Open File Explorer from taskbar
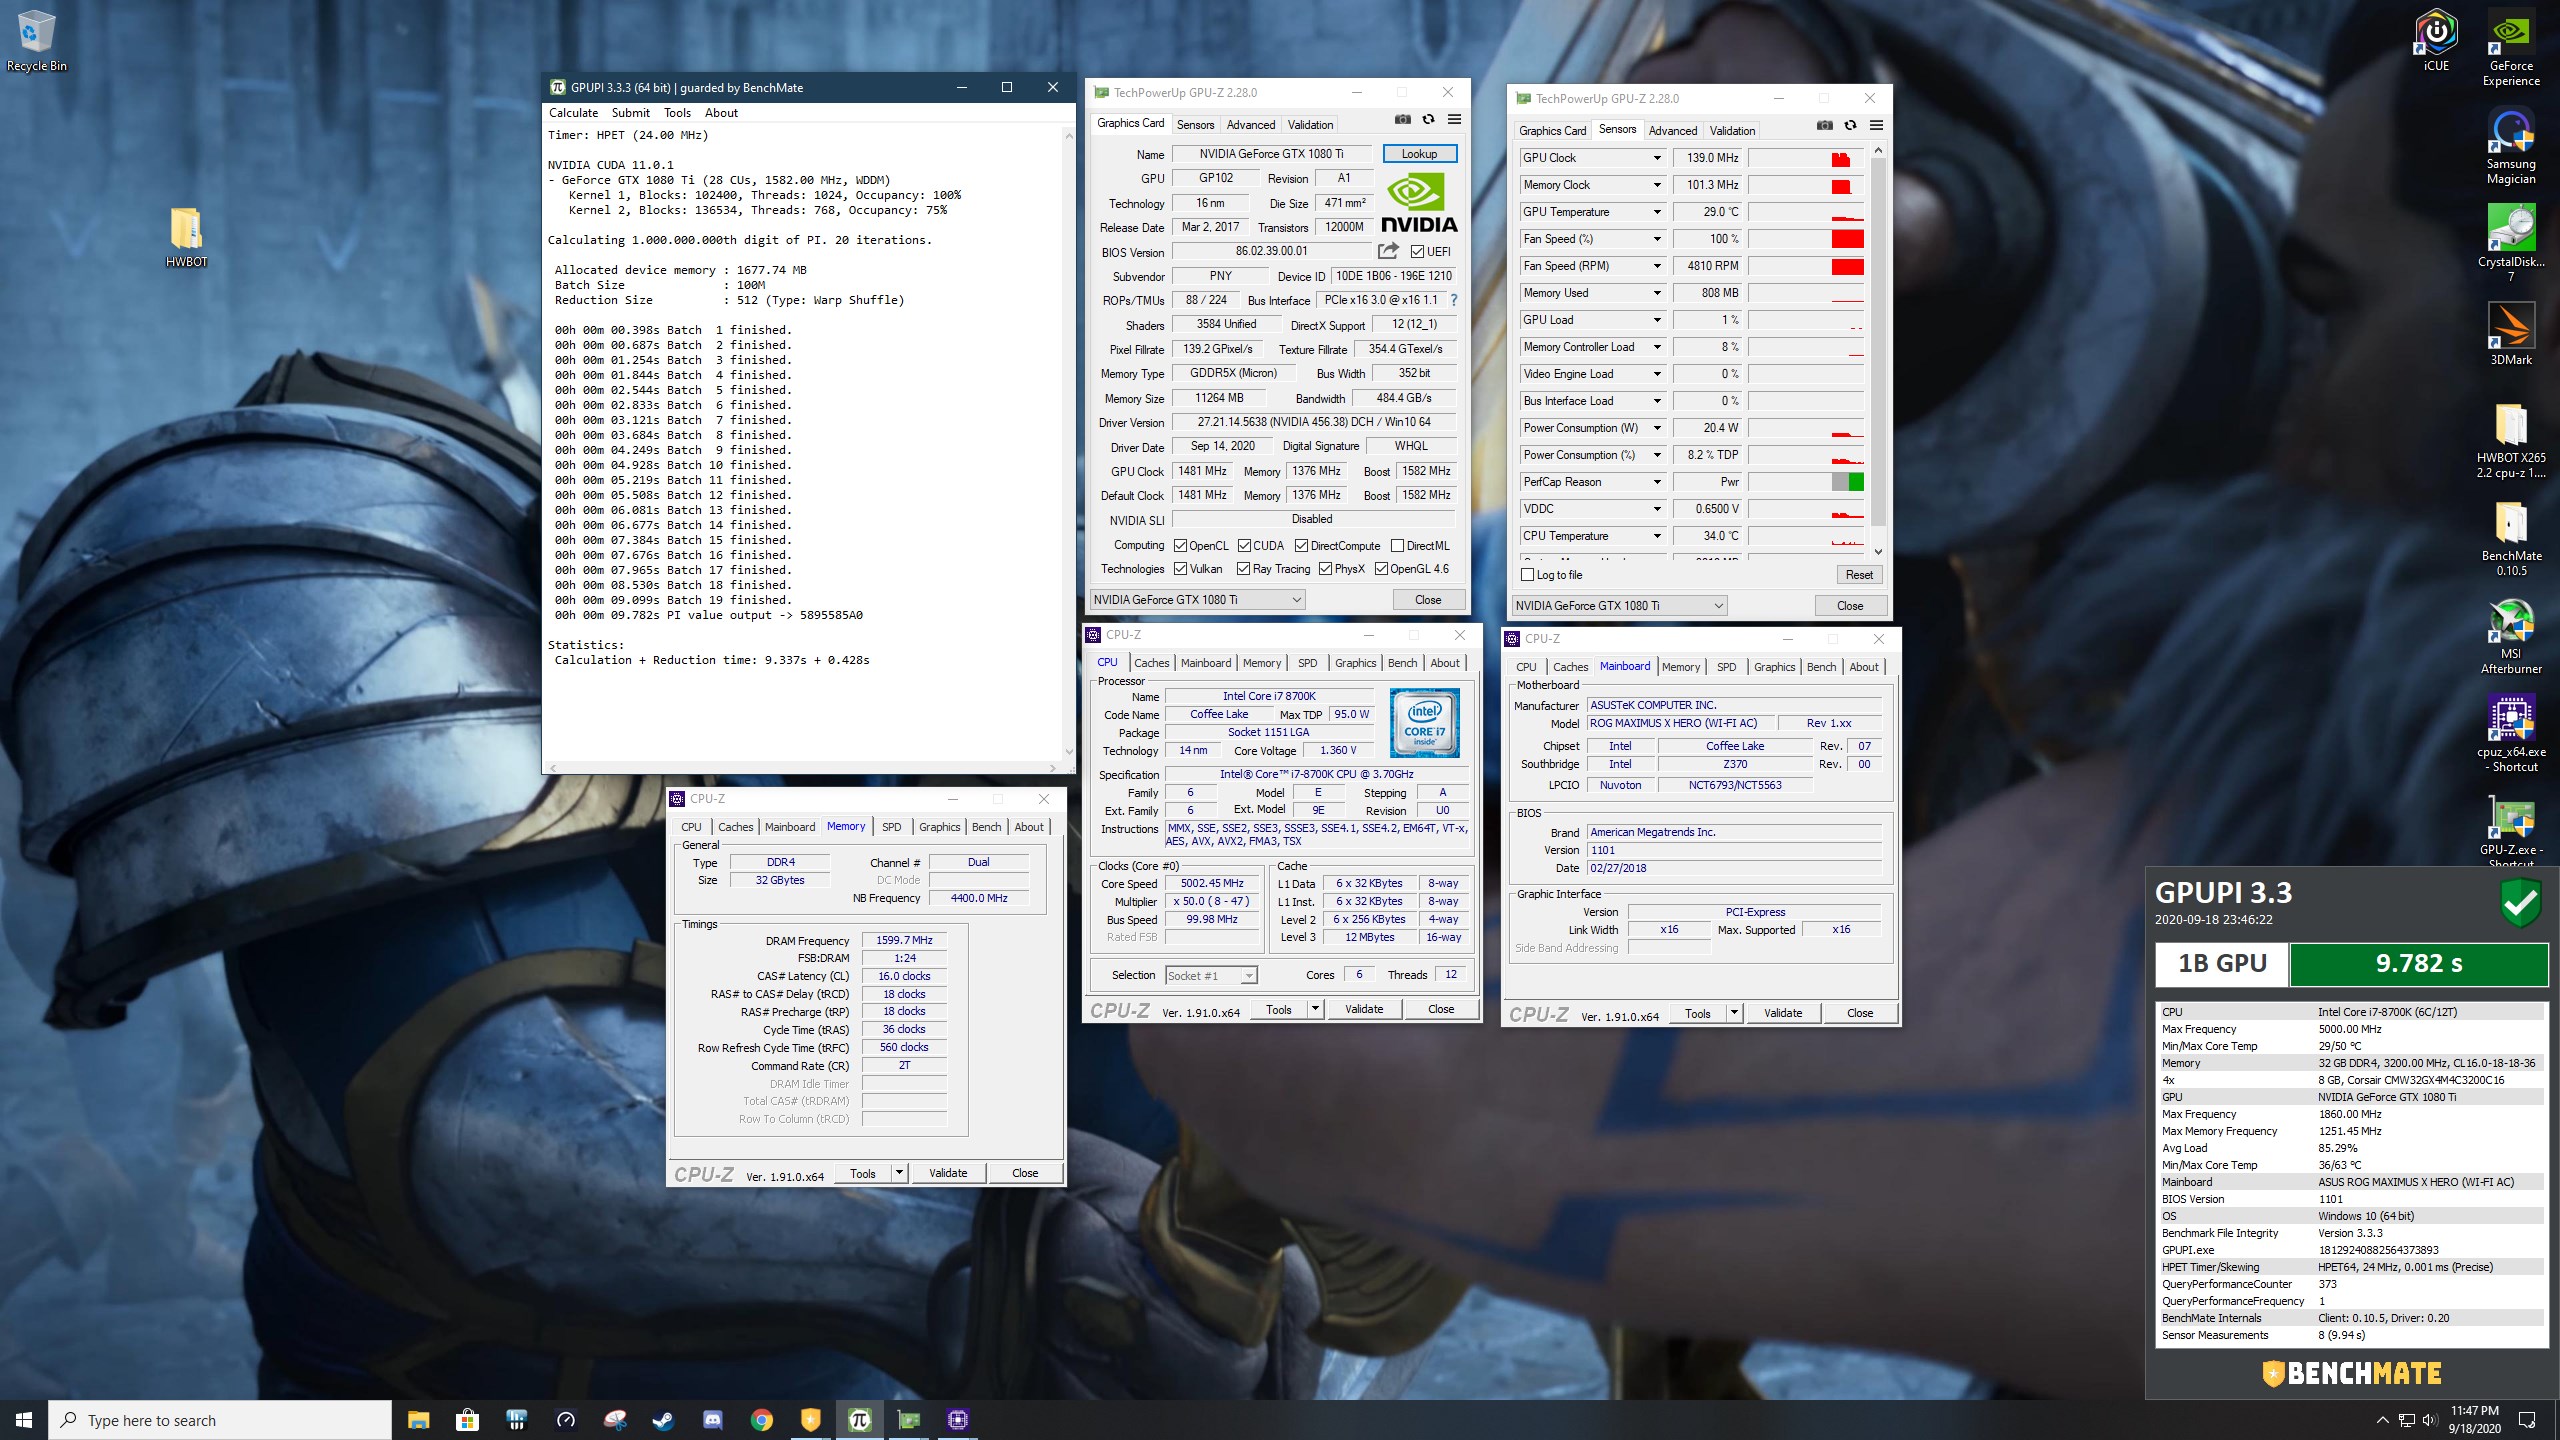The image size is (2560, 1440). click(x=418, y=1419)
